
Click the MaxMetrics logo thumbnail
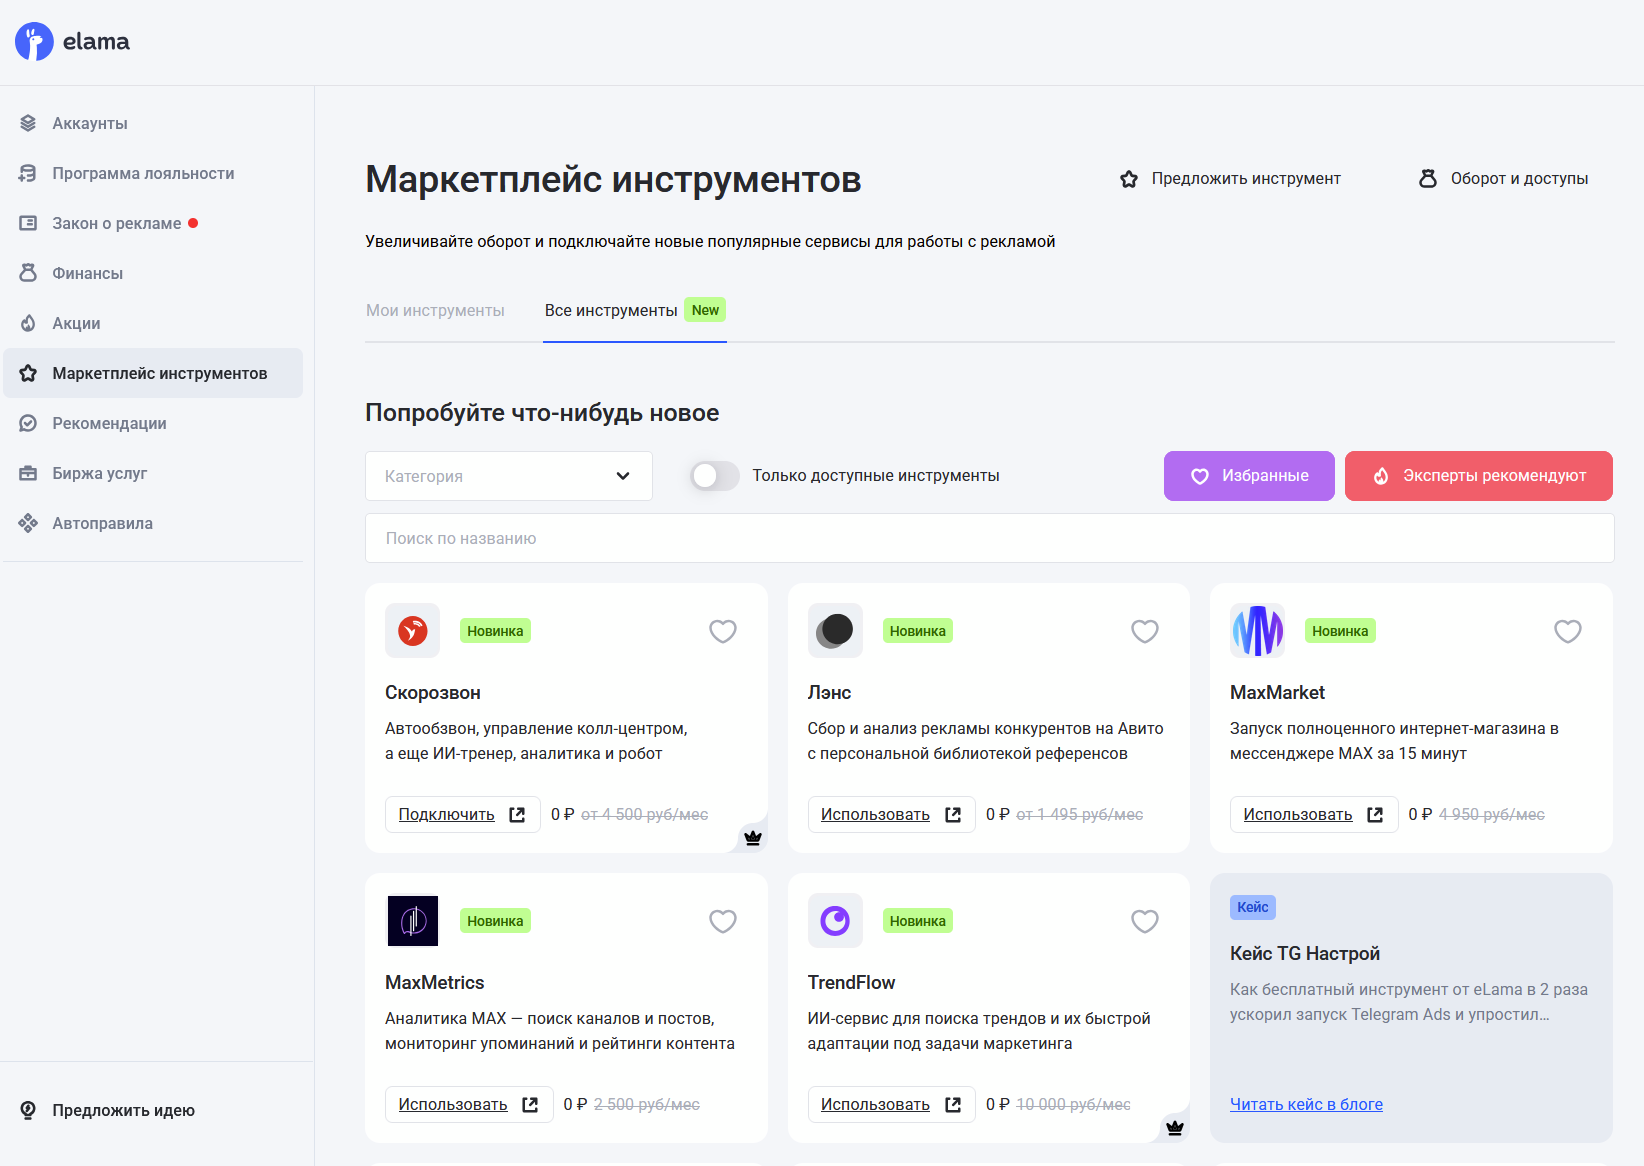tap(412, 920)
